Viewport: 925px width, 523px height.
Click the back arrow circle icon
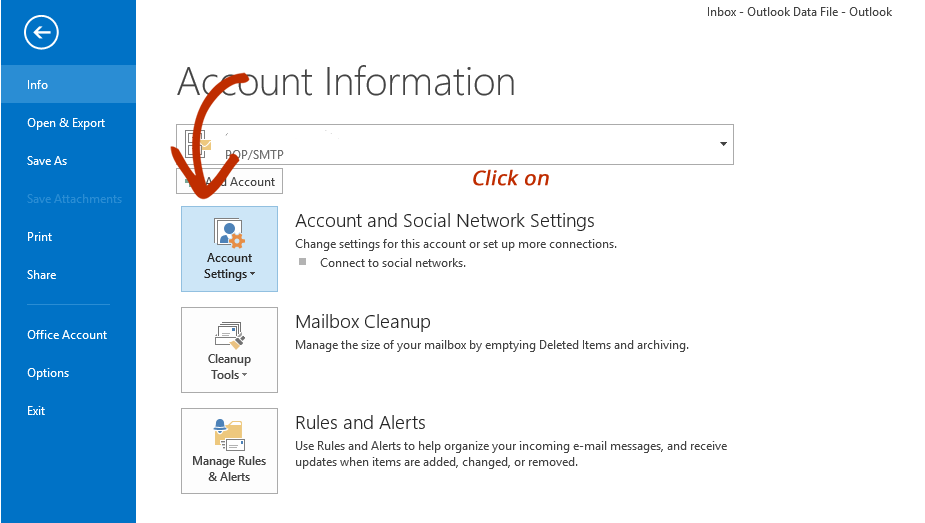click(x=41, y=32)
